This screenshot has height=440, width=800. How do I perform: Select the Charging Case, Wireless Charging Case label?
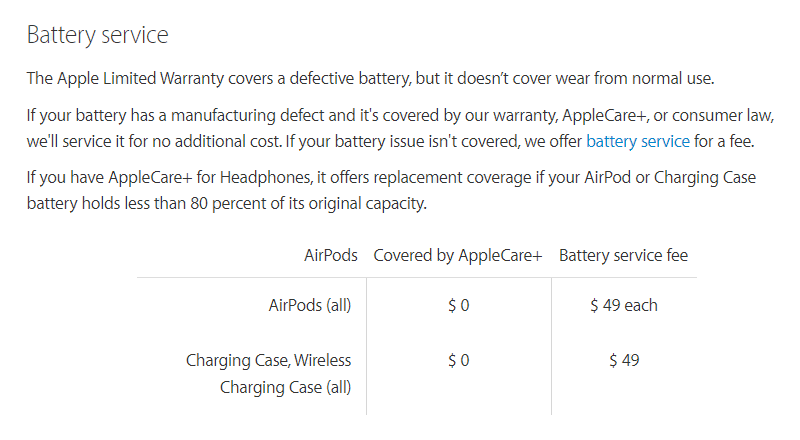click(270, 373)
